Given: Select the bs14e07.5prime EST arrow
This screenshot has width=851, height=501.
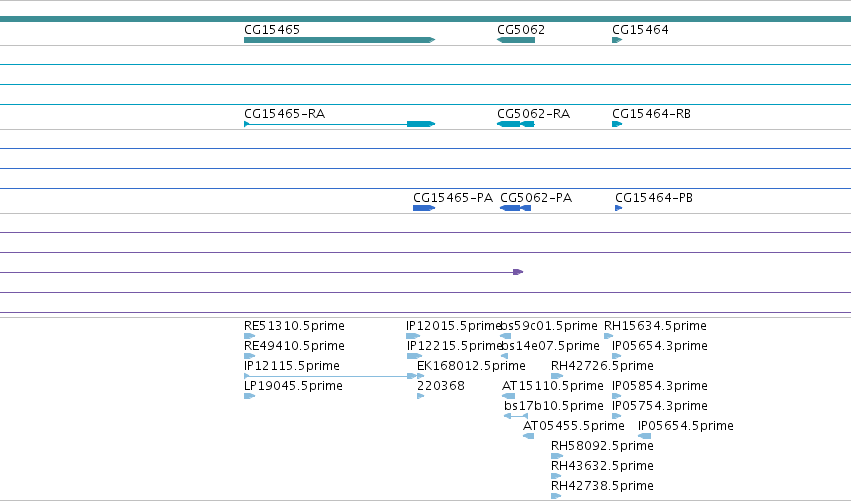Looking at the screenshot, I should click(504, 356).
